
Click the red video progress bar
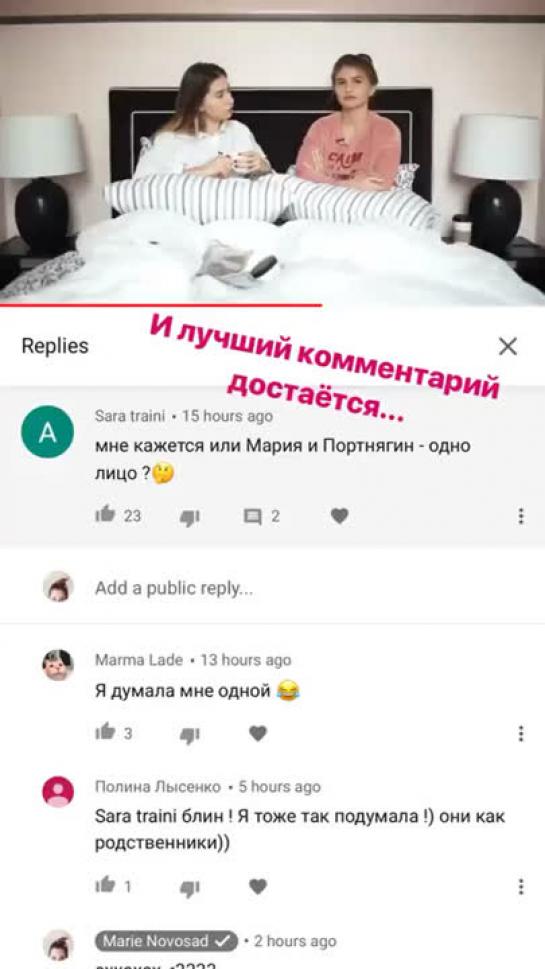(x=161, y=305)
